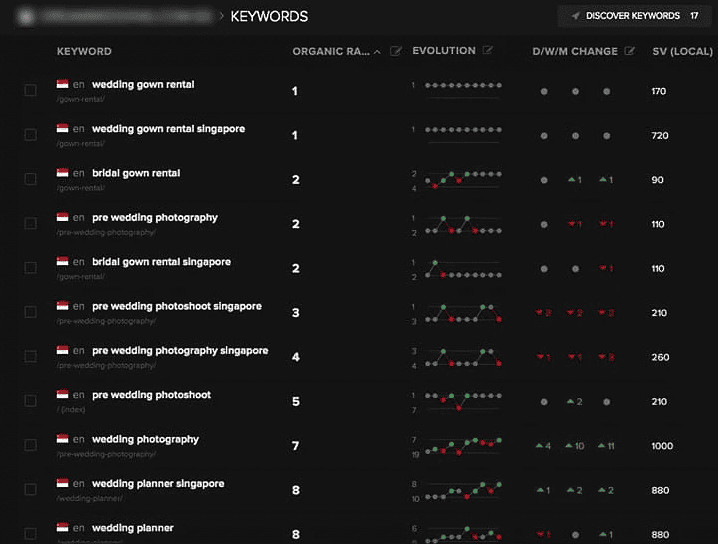Click edit icon beside Organic Rank header

396,51
